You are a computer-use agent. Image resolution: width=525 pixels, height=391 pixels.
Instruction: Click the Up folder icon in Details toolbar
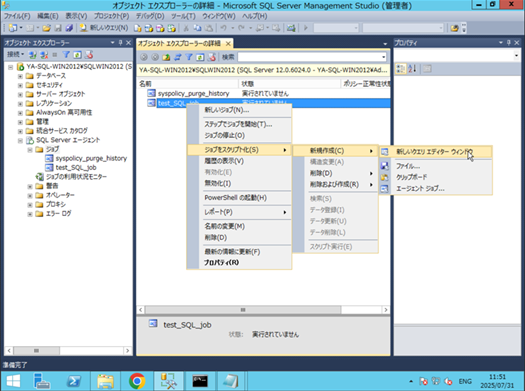(166, 57)
